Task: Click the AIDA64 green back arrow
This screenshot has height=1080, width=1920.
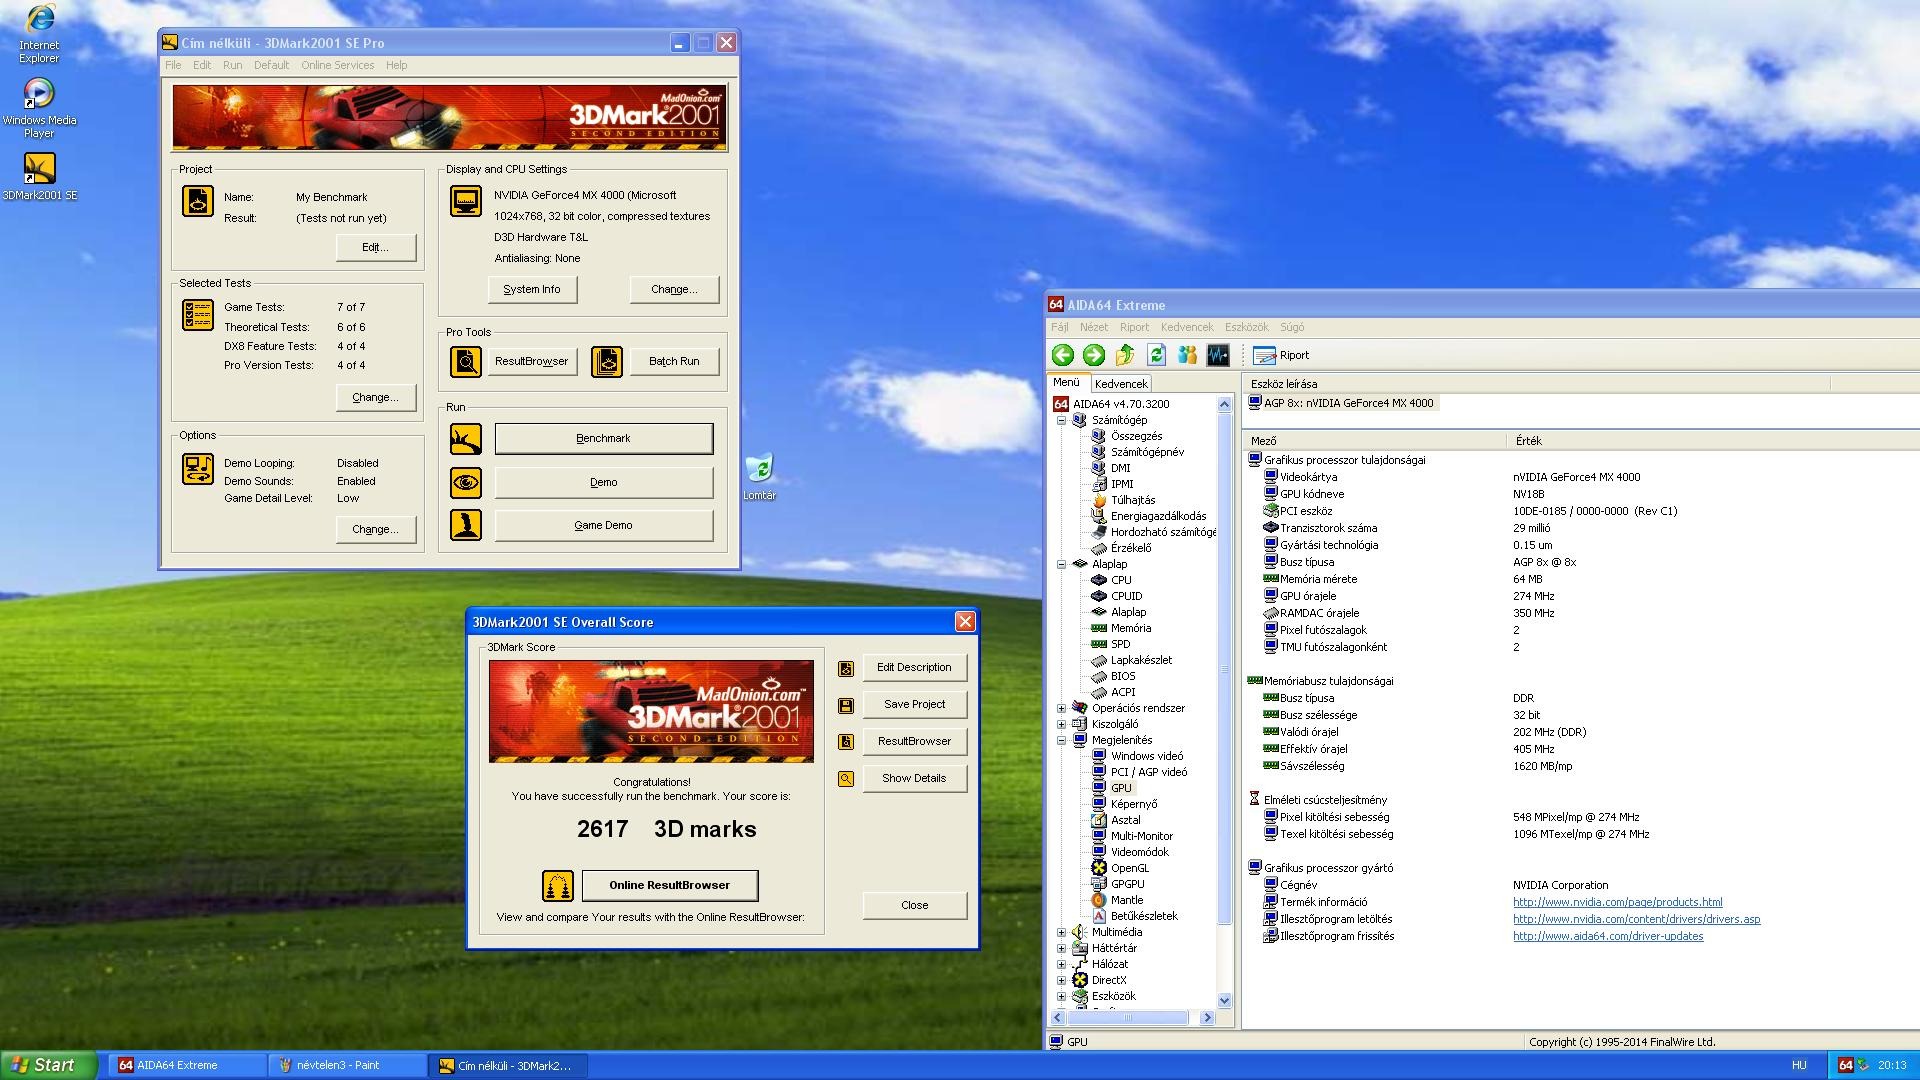Action: point(1063,355)
